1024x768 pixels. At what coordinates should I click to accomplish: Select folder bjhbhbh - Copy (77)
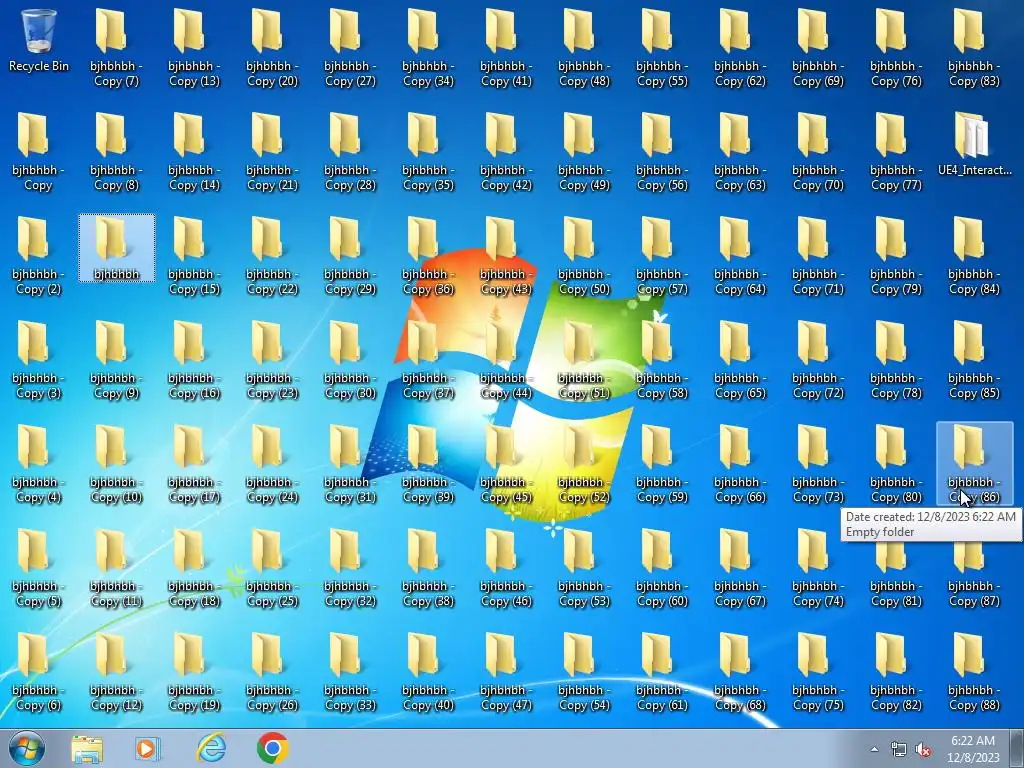[896, 152]
